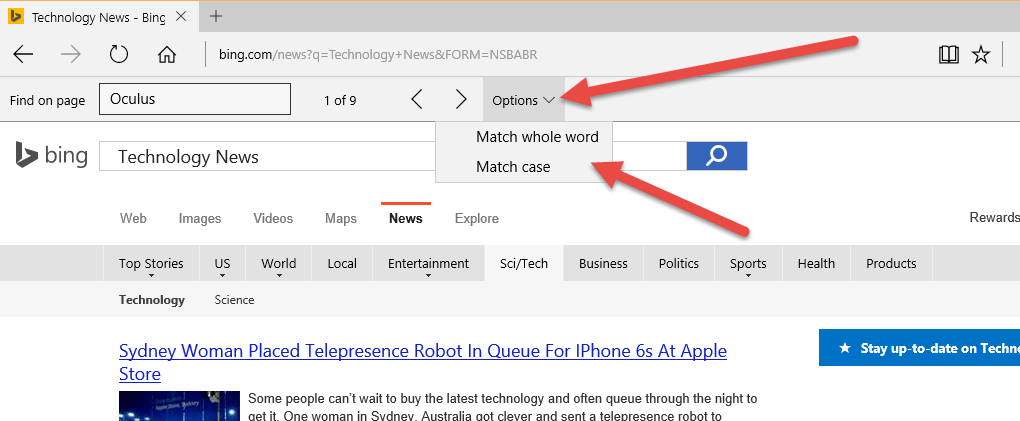Select the Sci/Tech category
Screen dimensions: 1020x421
click(x=524, y=264)
